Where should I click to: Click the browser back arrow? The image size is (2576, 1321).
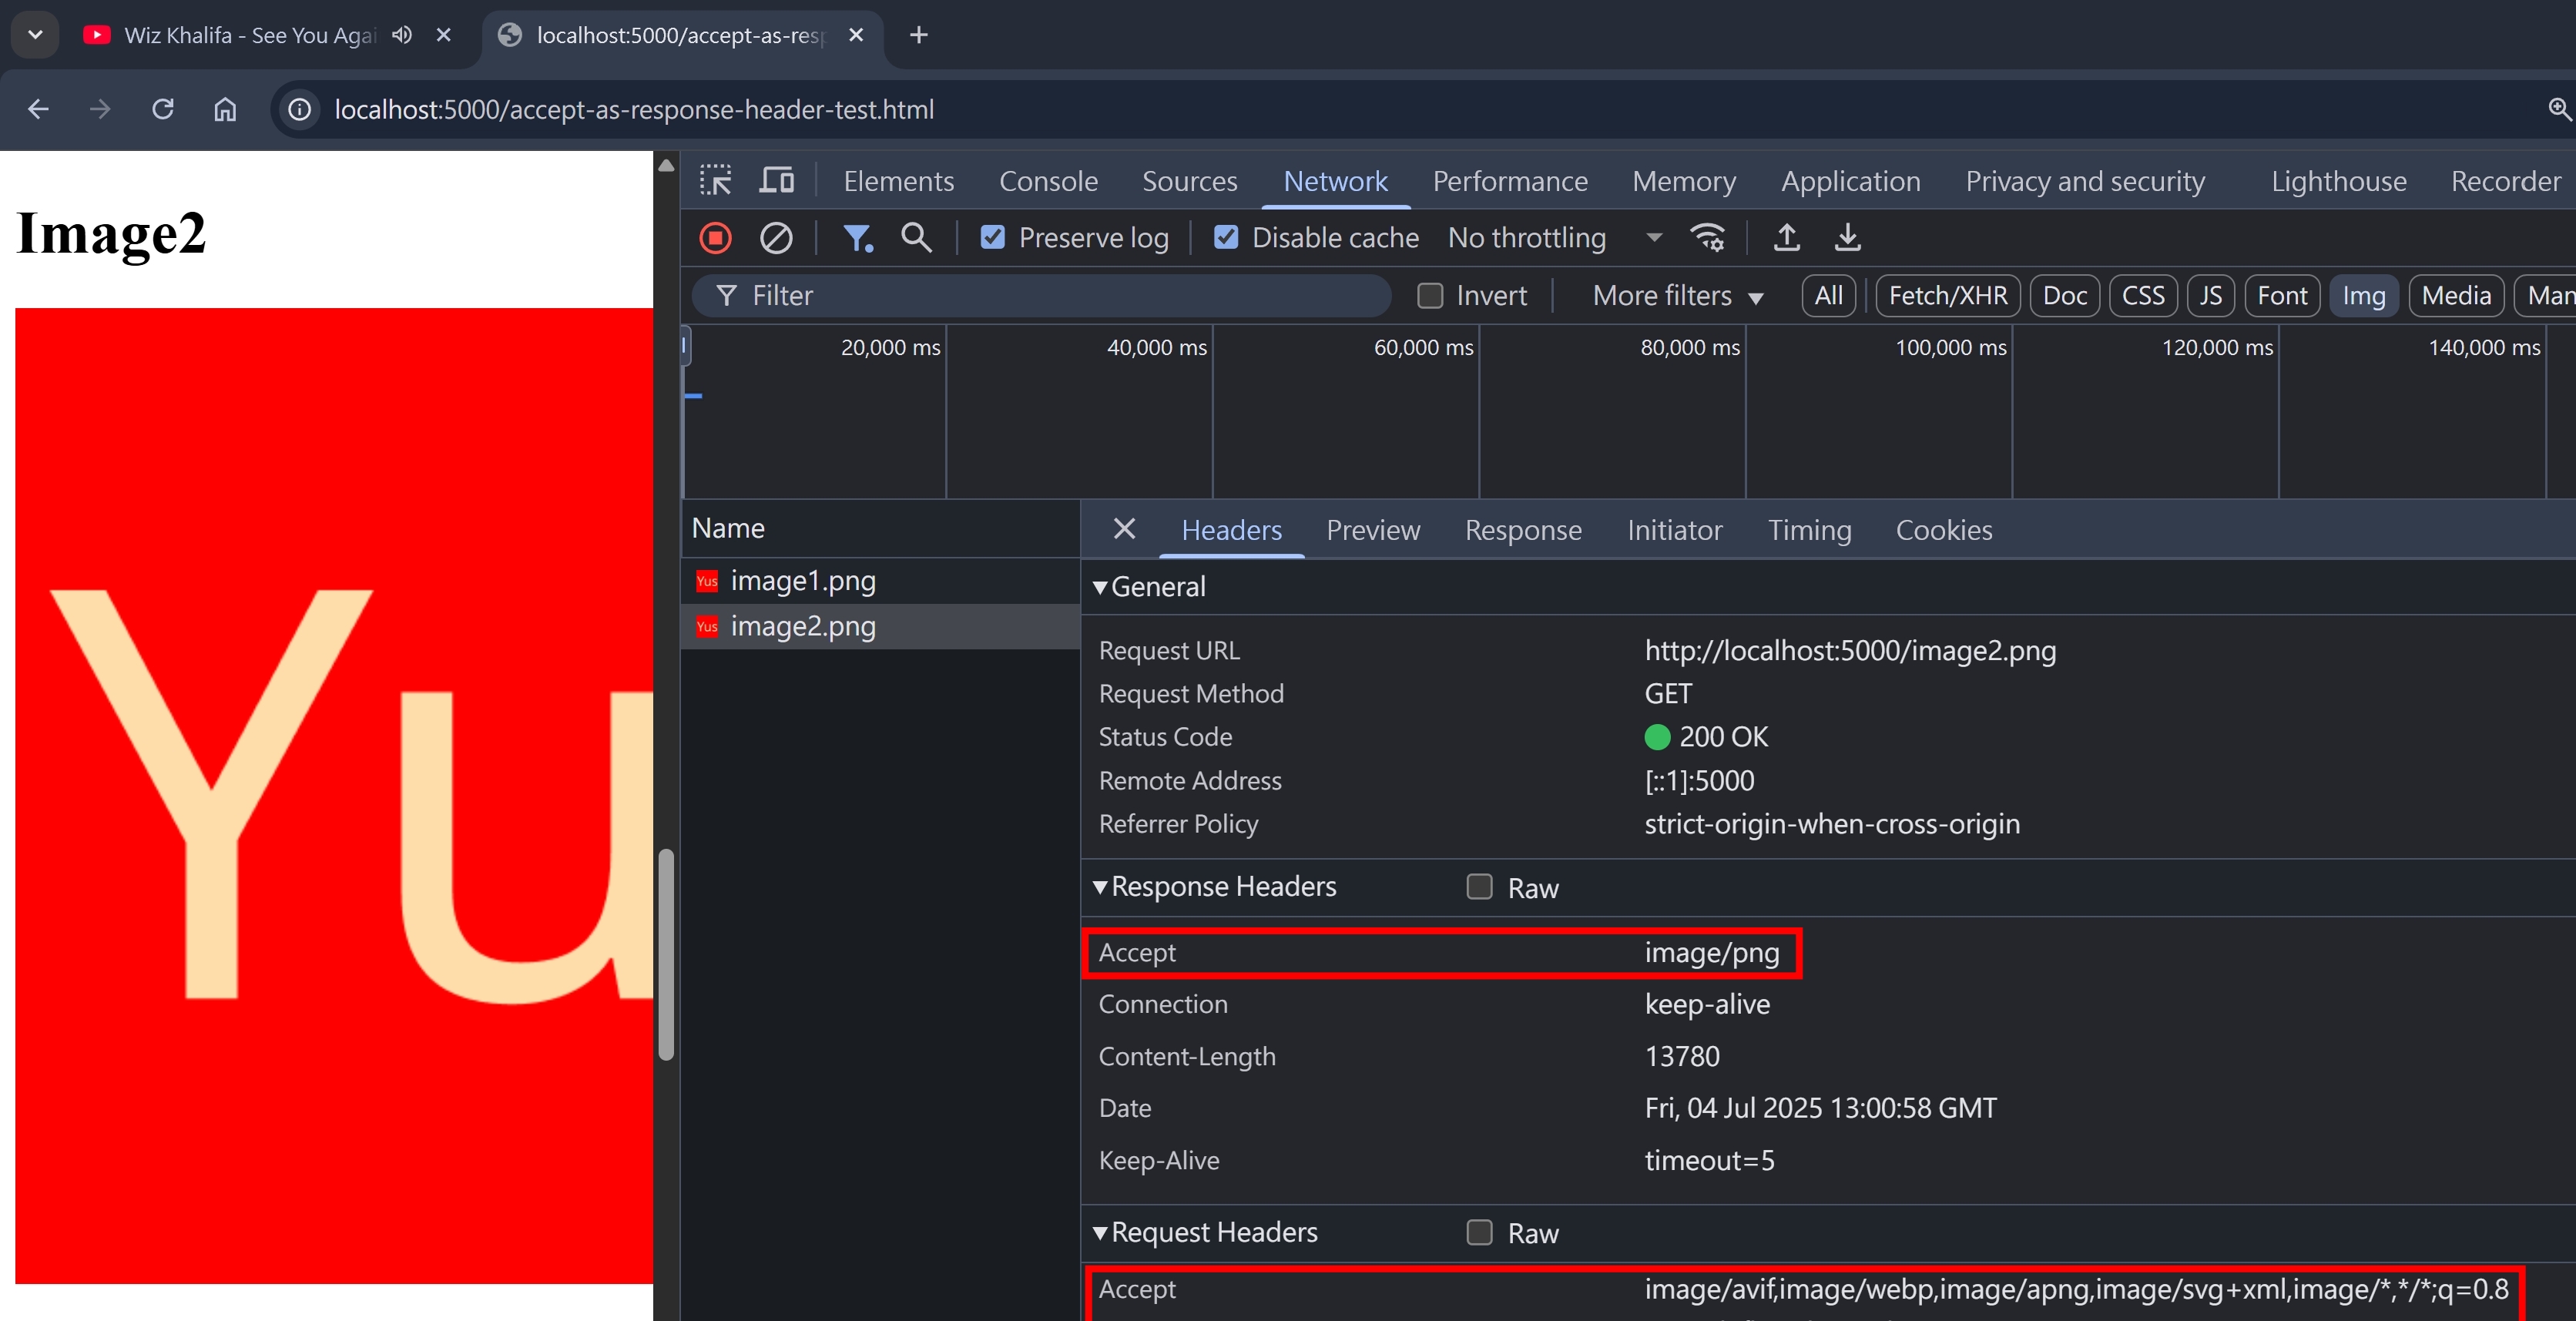tap(38, 109)
